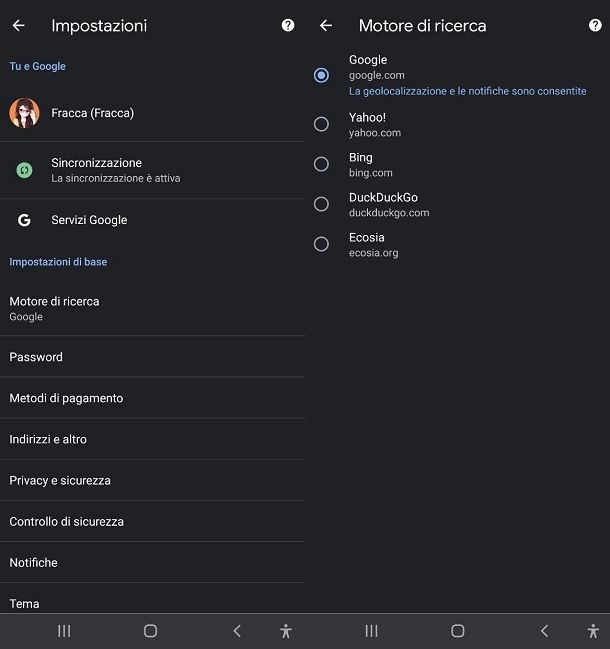Tap back chevron in left navigation bar
Screen dimensions: 610x649
237,631
